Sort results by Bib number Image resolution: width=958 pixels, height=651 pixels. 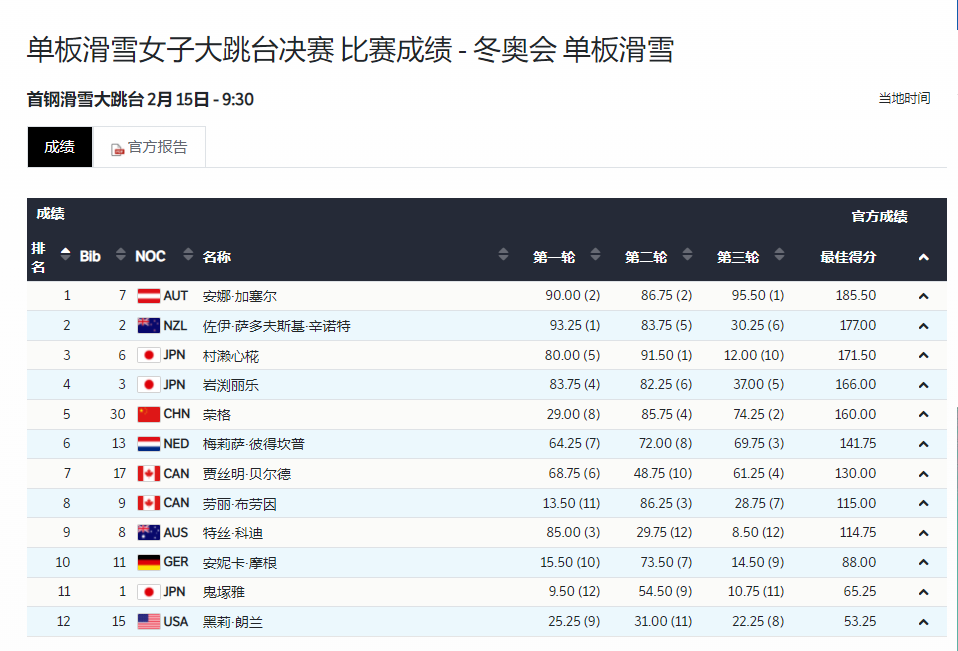[121, 256]
